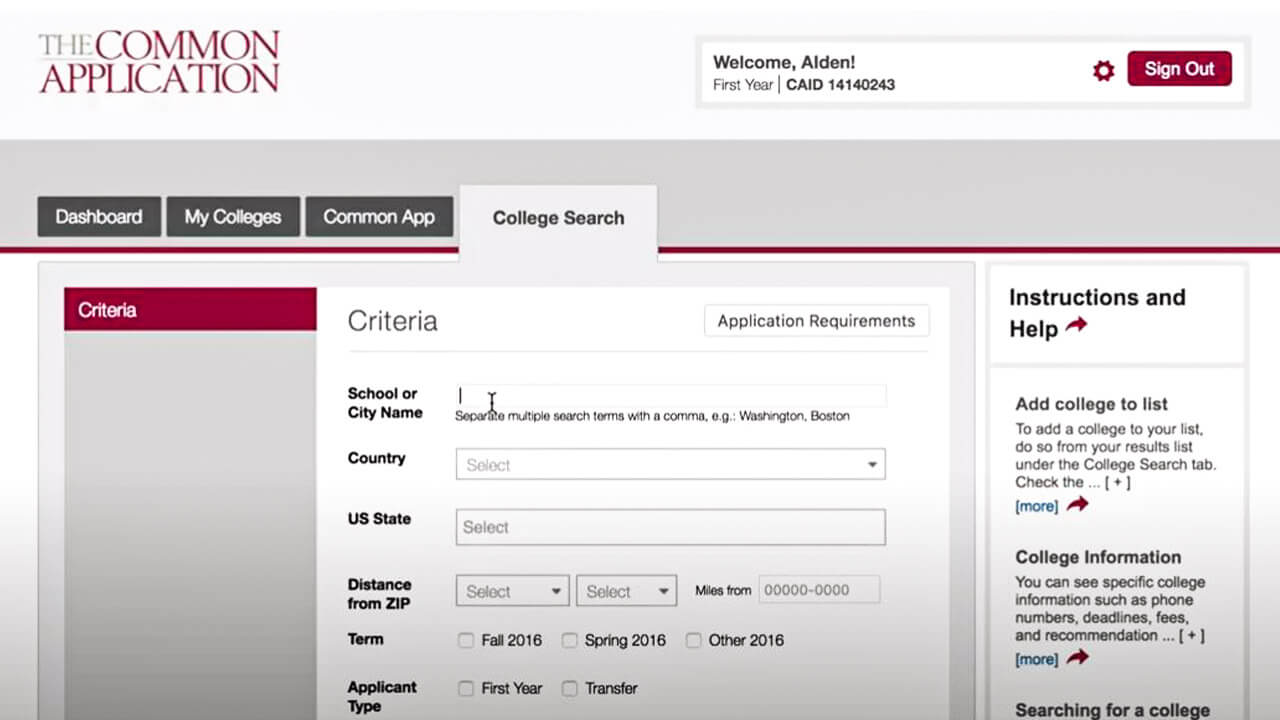
Task: Click arrow icon under College Information
Action: pyautogui.click(x=1077, y=657)
